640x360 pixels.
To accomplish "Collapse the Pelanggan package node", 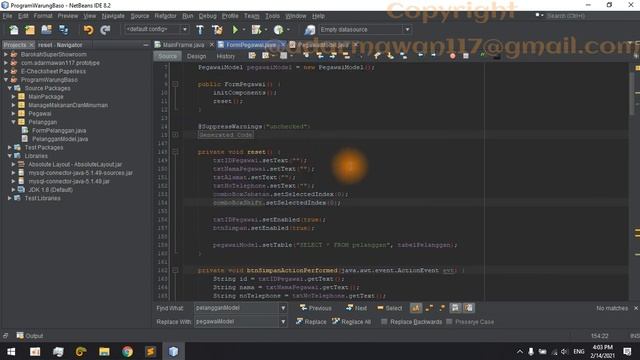I will 13,122.
